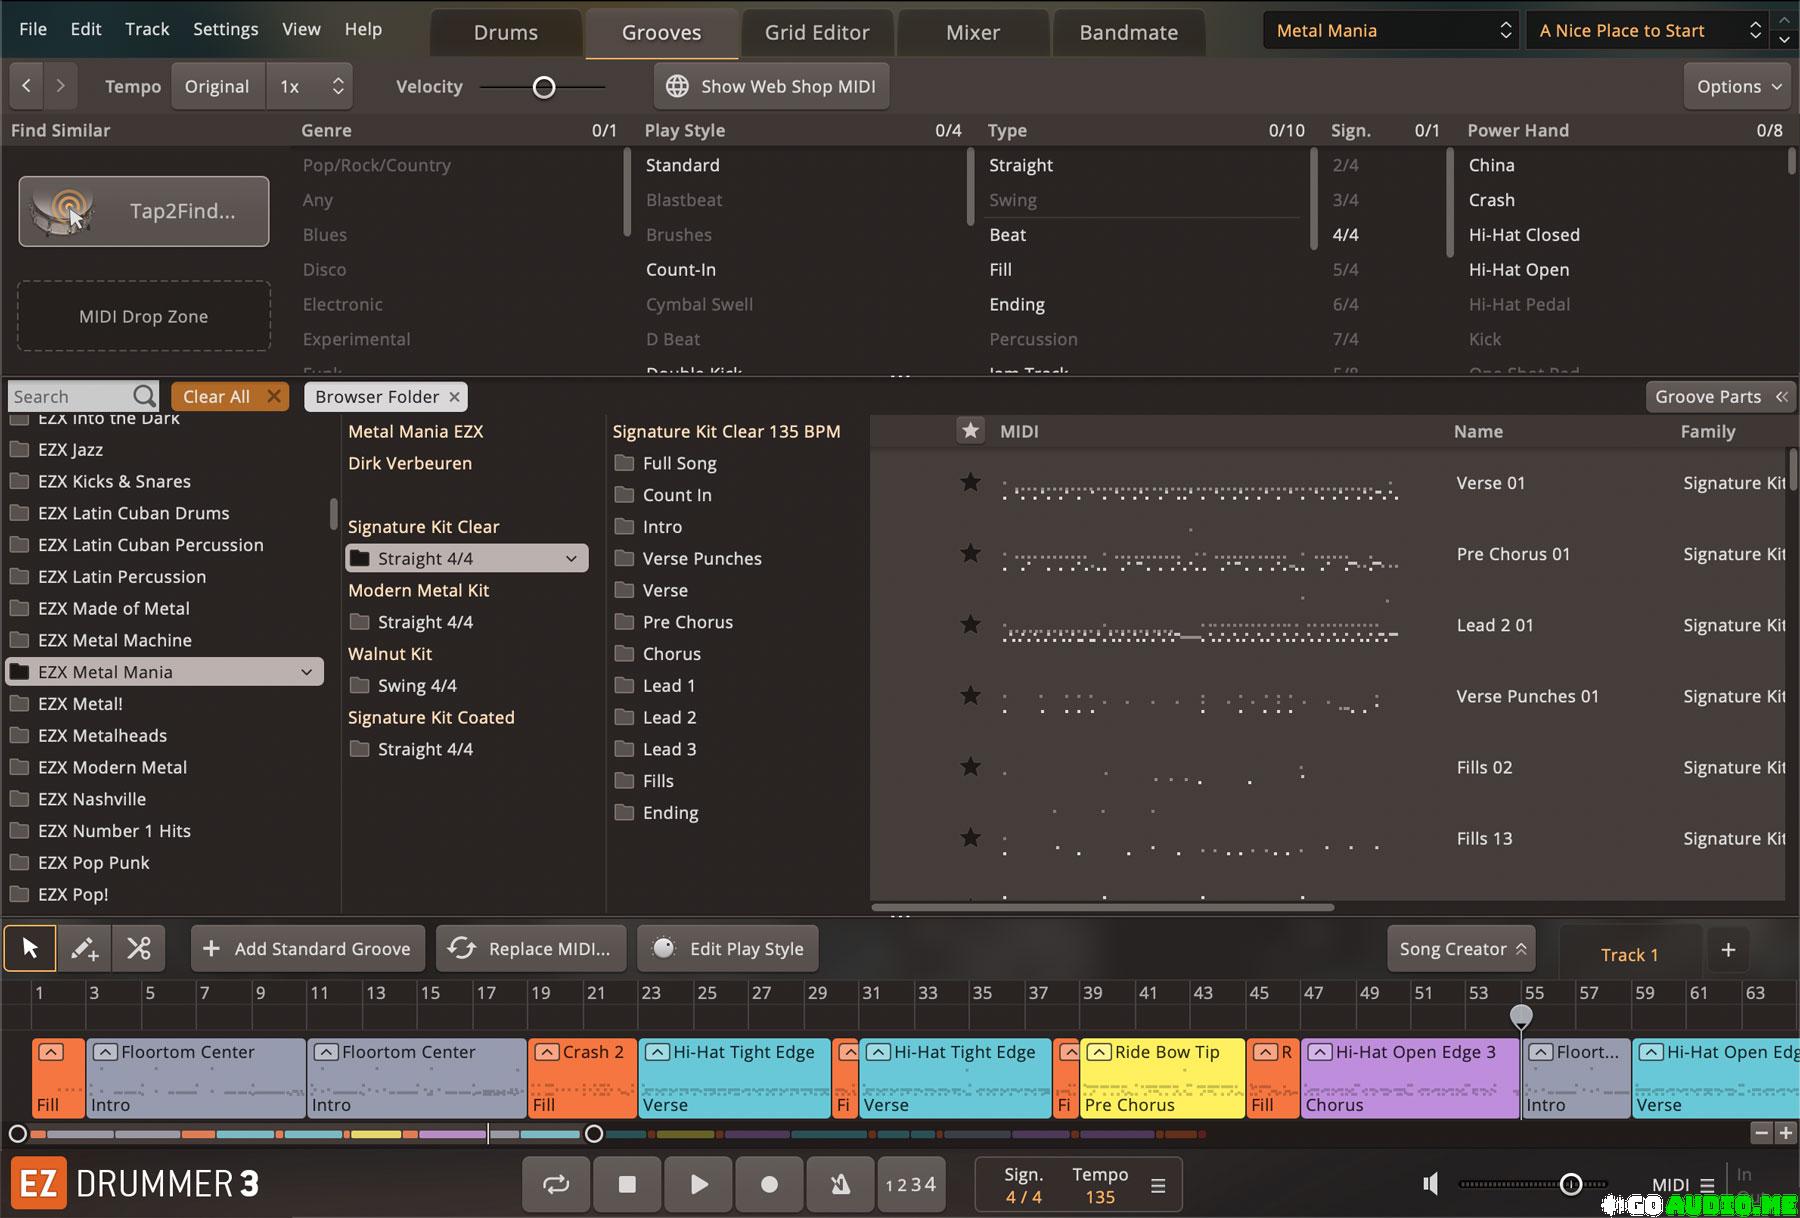Open block menu on Ride Bow Tip block

(x=1098, y=1052)
